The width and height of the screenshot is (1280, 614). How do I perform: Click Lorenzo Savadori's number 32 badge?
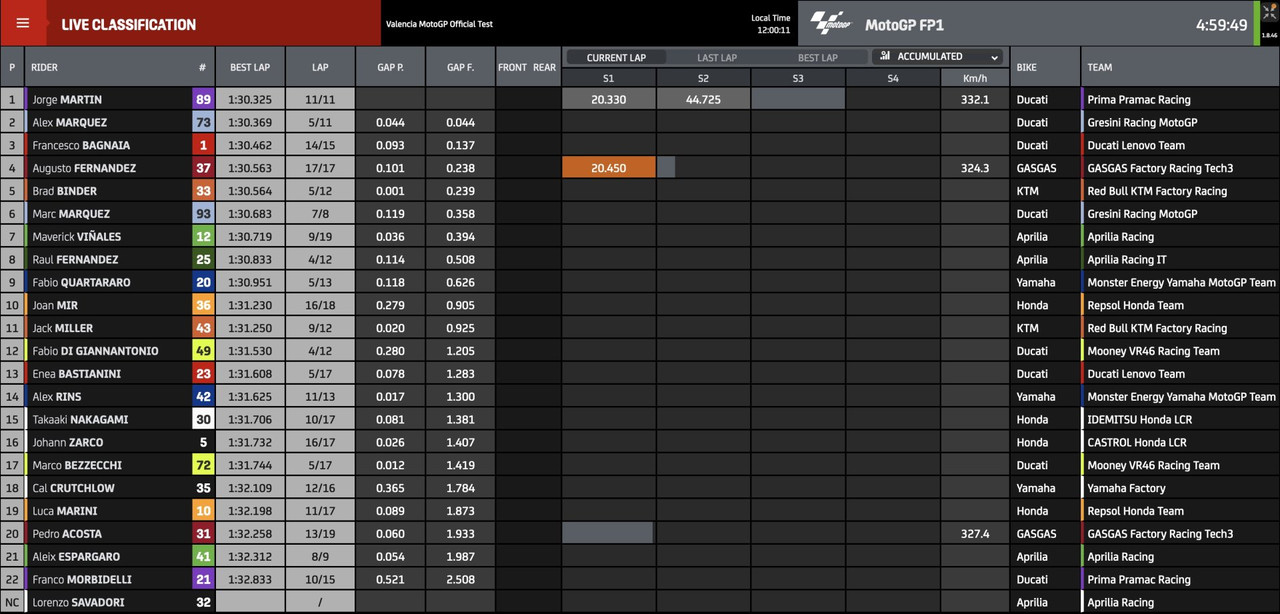[203, 602]
